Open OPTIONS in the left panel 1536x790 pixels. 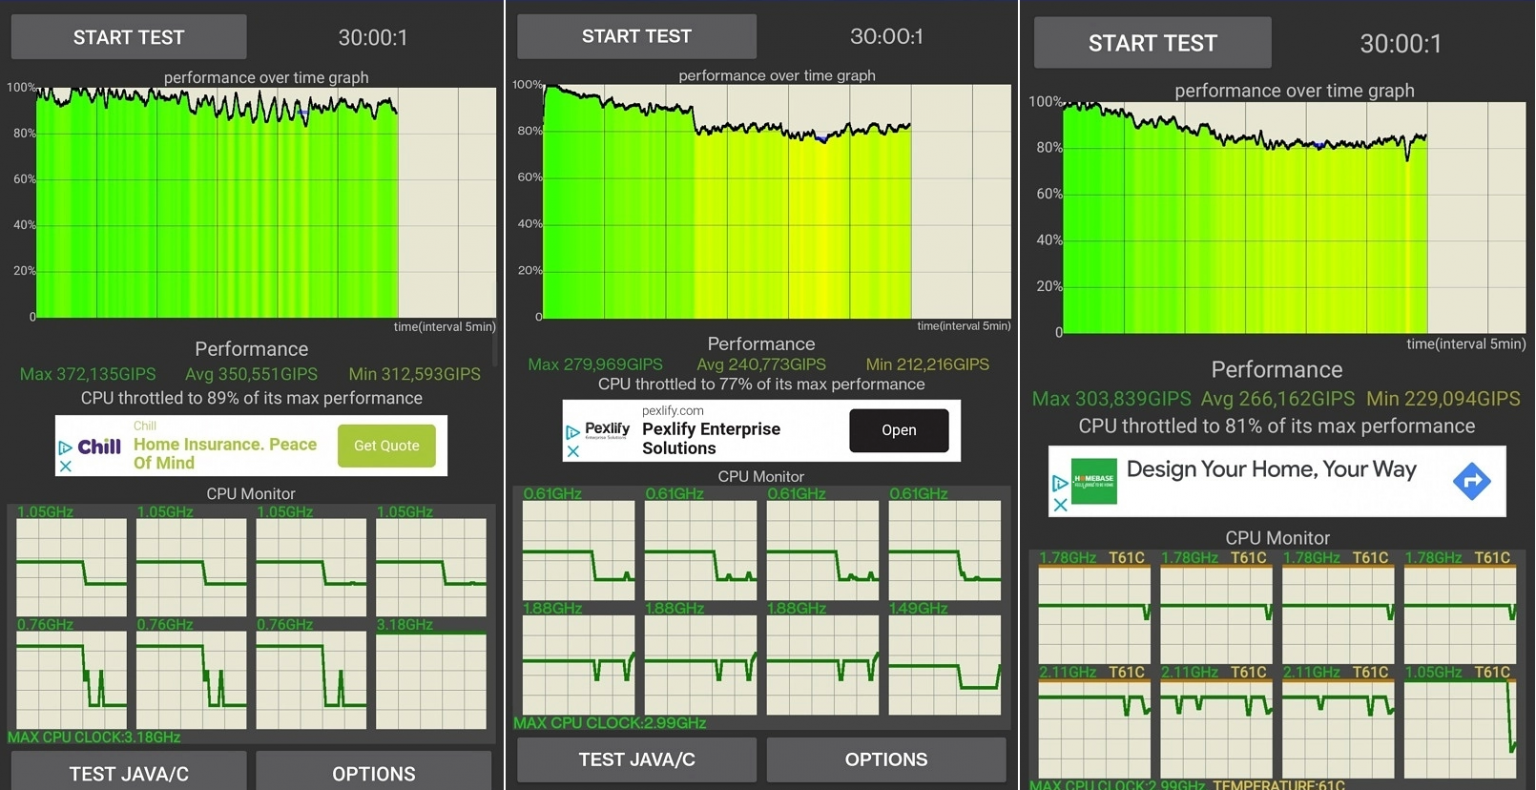pos(373,772)
